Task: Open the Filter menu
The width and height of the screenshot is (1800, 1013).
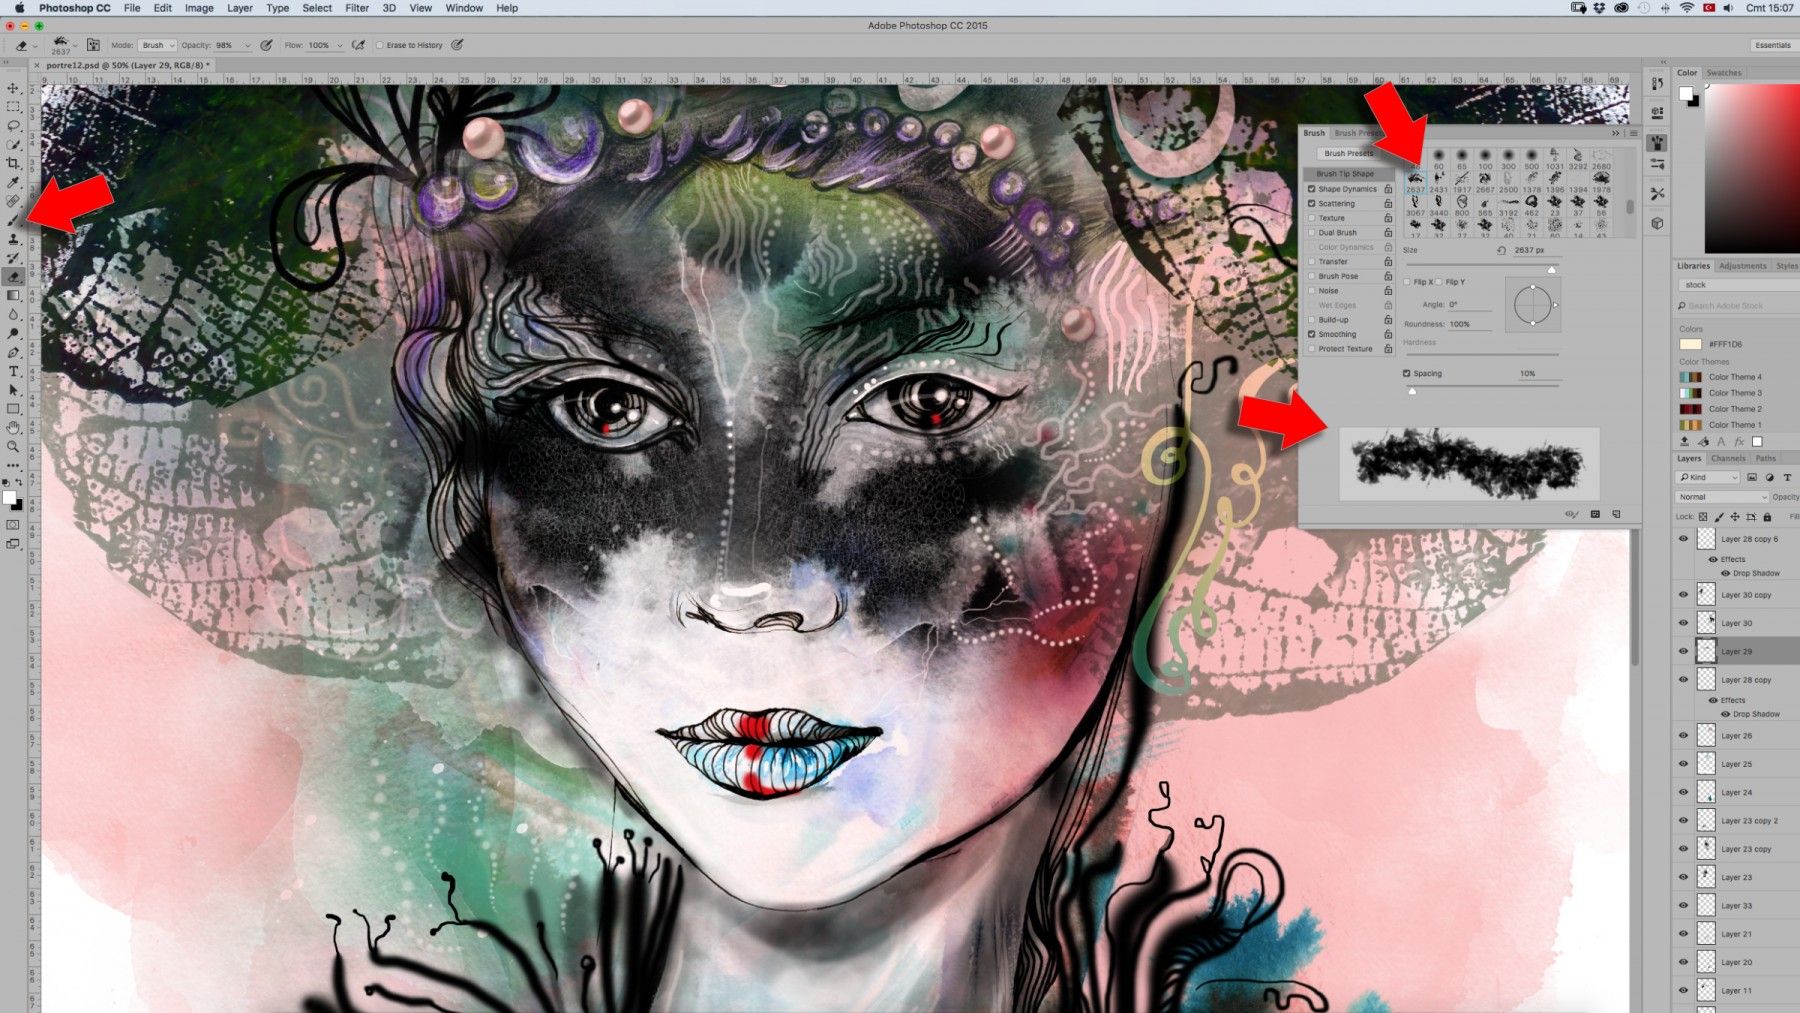Action: pyautogui.click(x=357, y=8)
